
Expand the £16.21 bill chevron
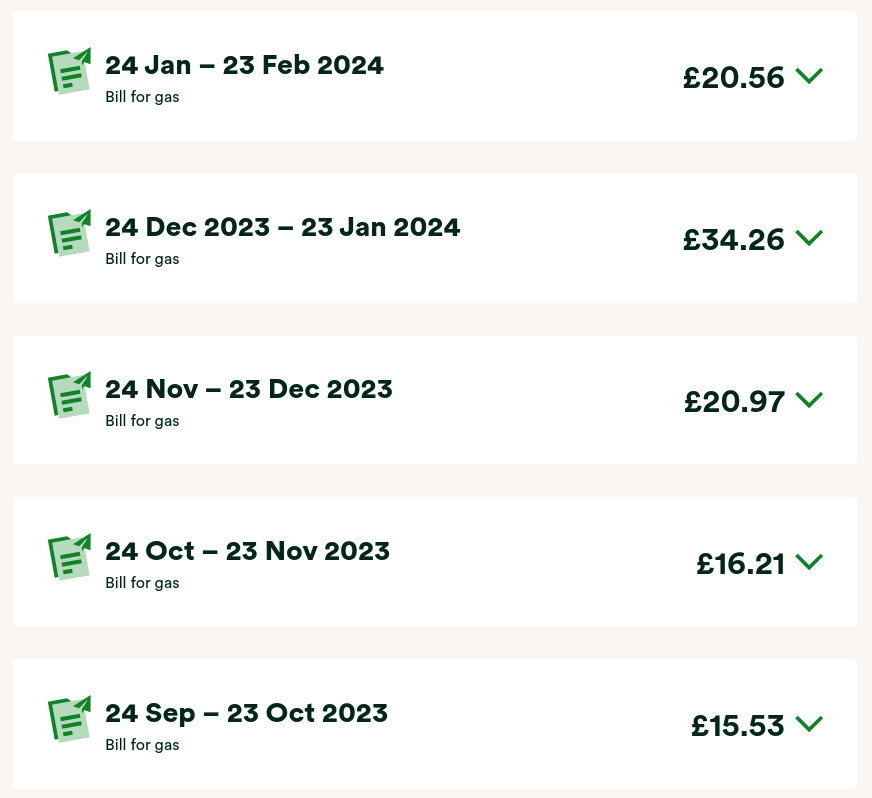click(809, 562)
